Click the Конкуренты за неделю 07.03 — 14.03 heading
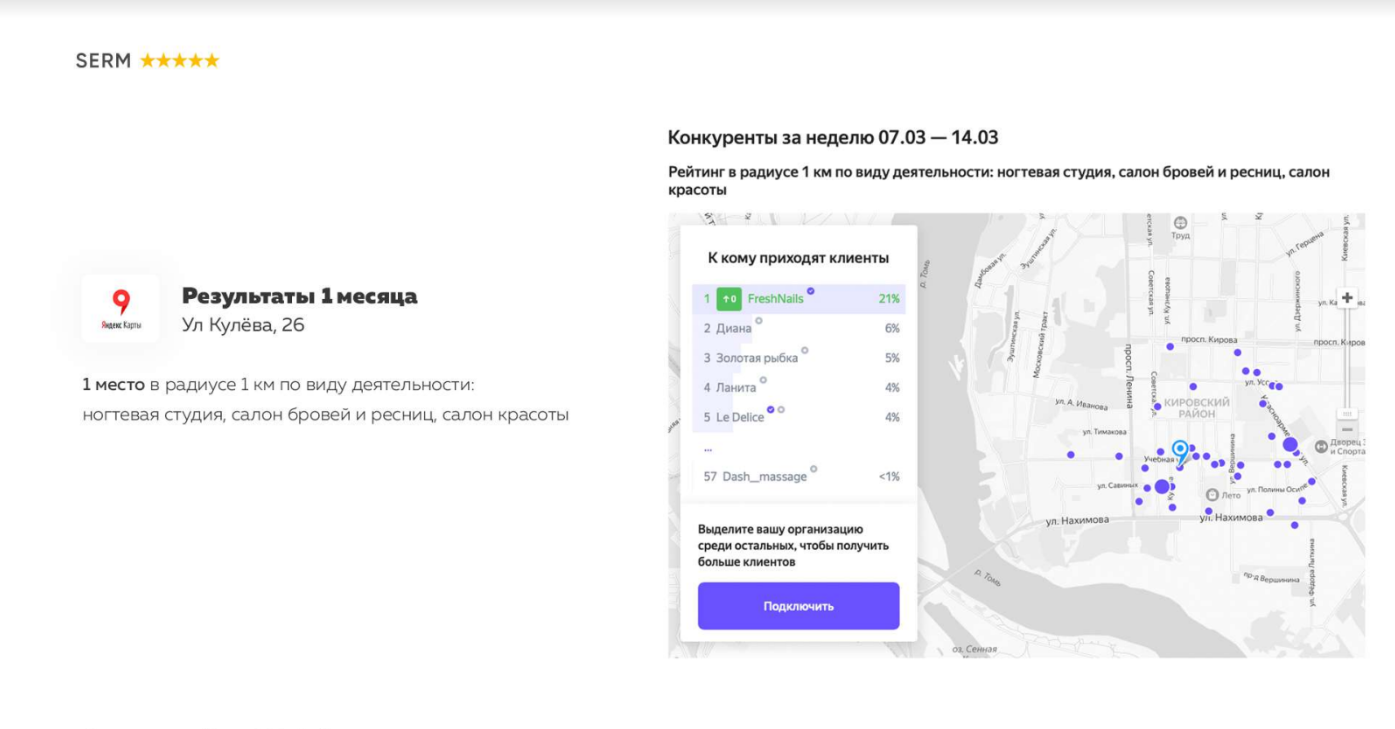This screenshot has height=729, width=1395. click(833, 138)
